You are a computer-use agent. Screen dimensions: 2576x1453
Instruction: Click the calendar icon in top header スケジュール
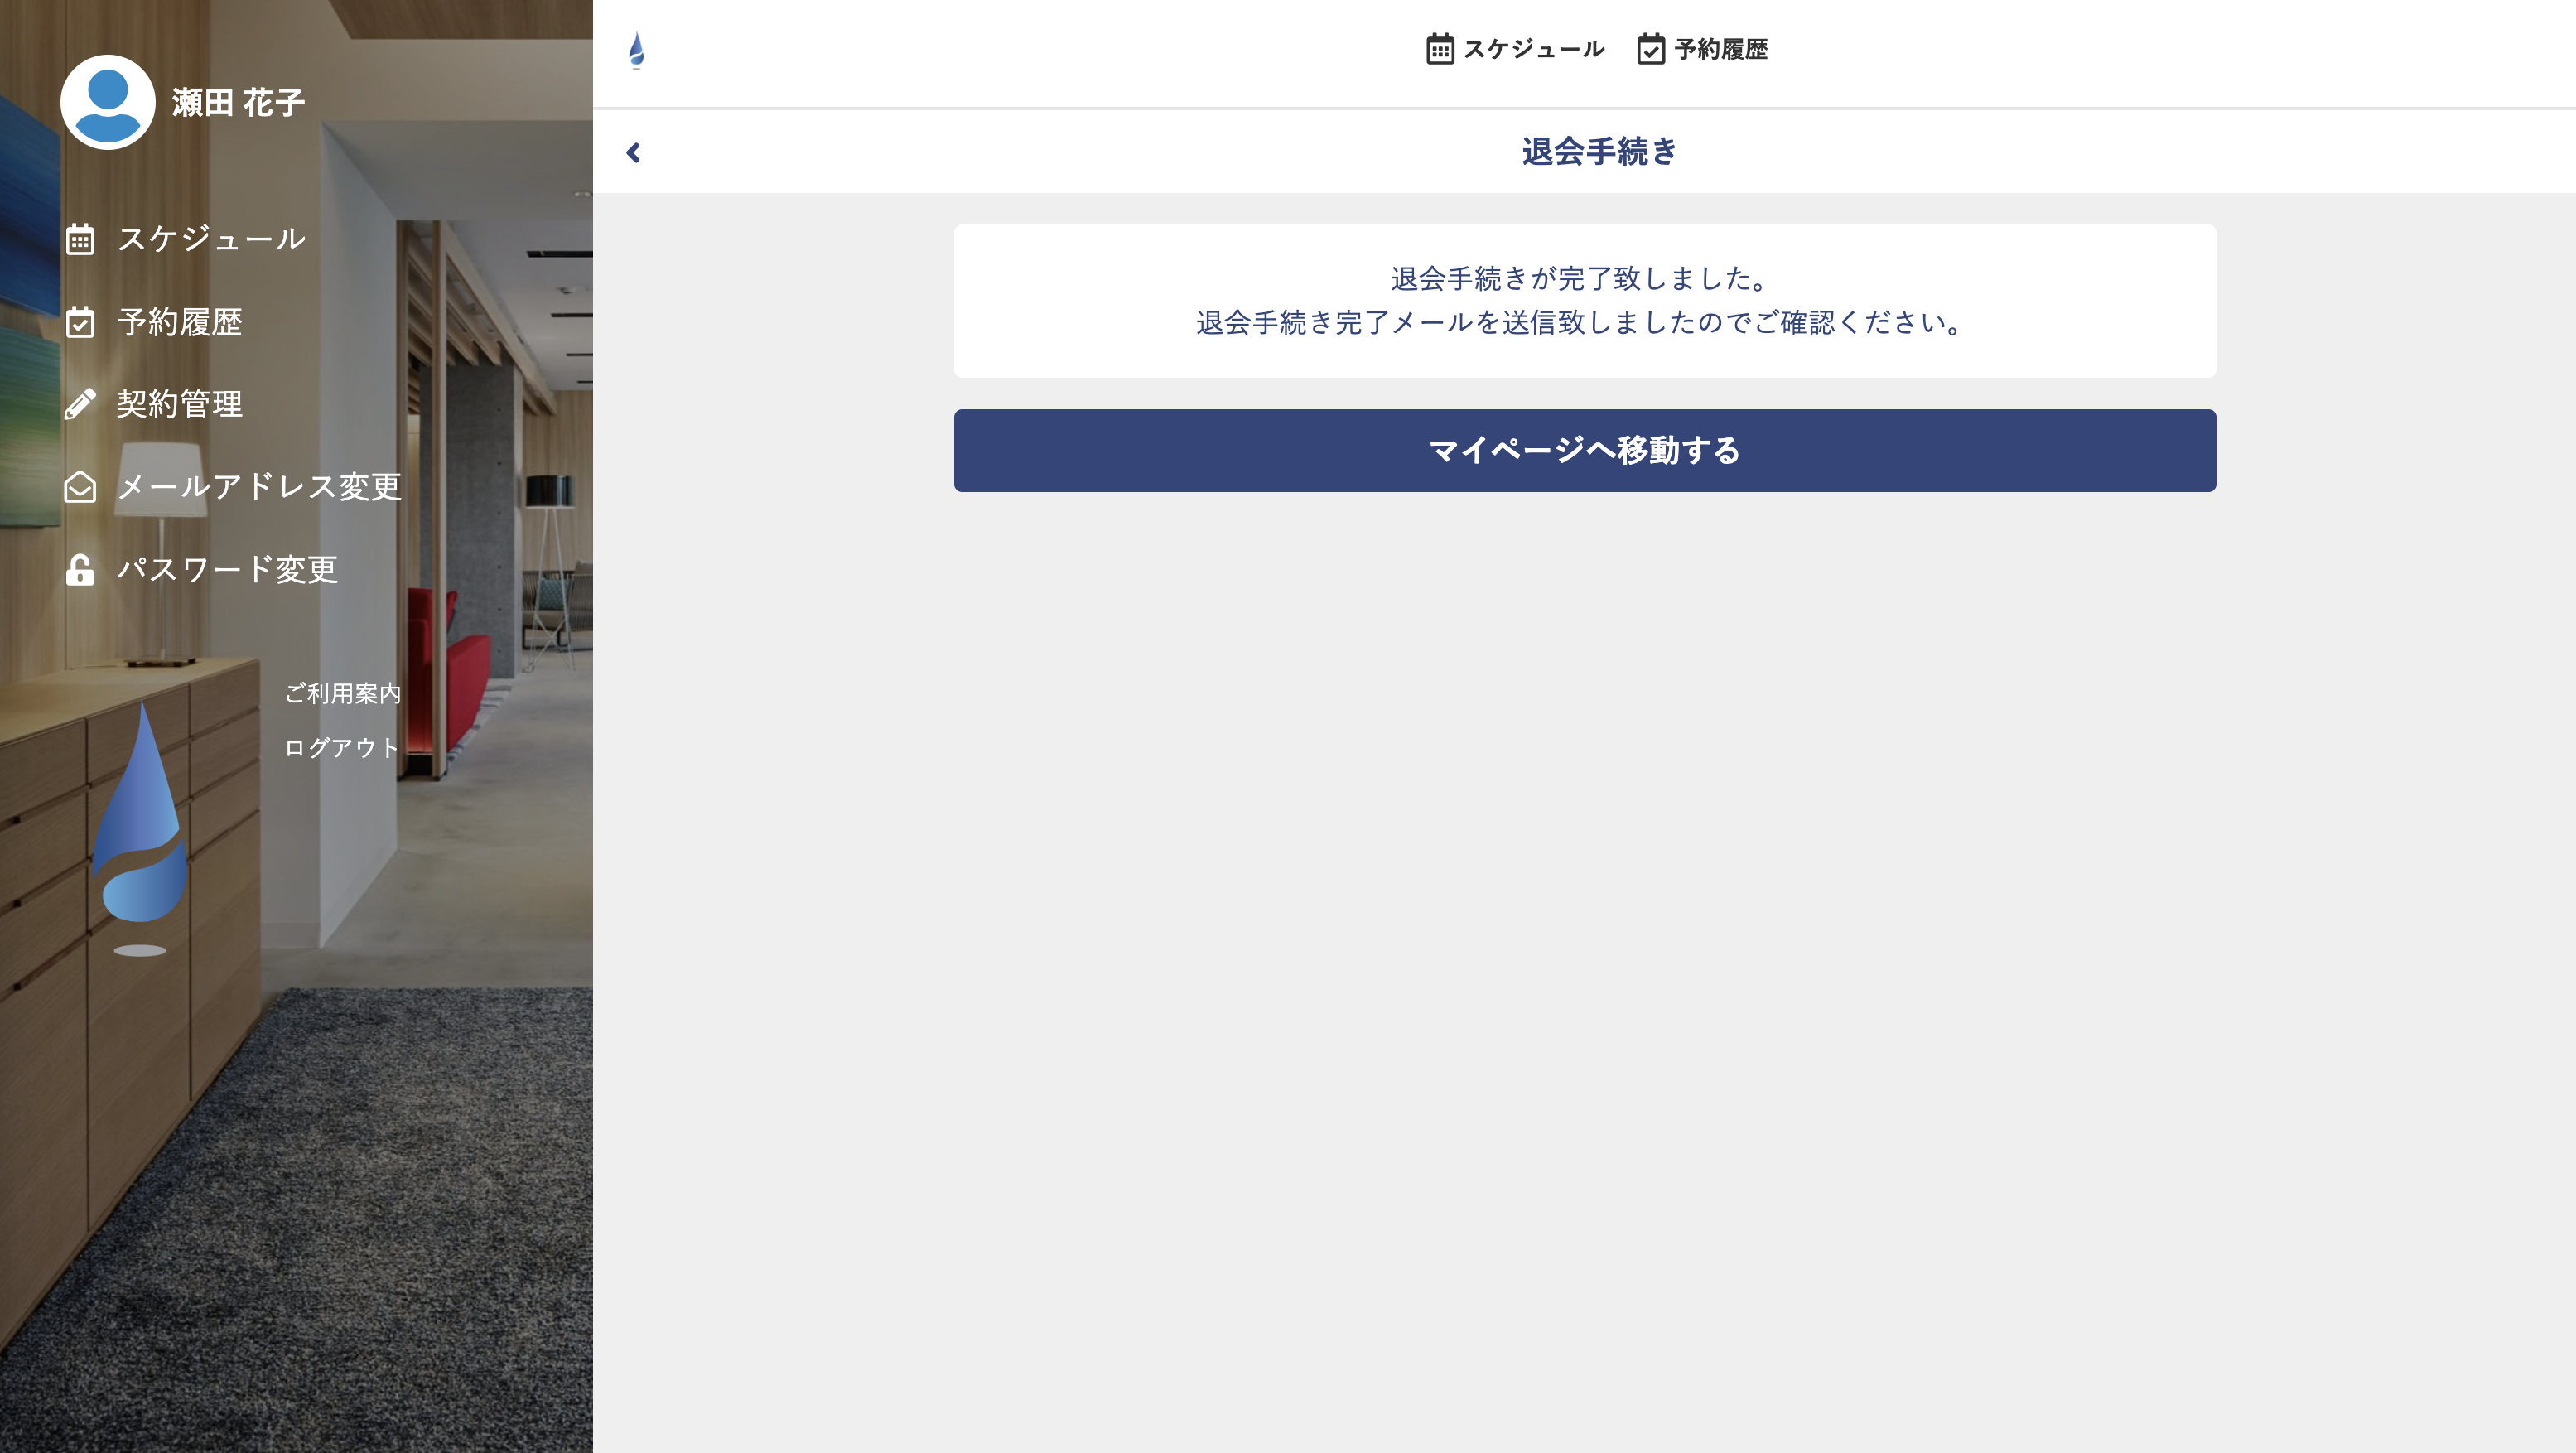[1440, 49]
